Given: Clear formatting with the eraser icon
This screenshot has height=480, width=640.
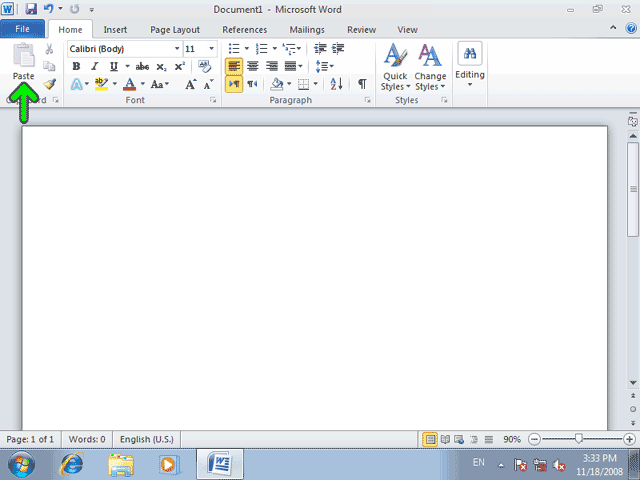Looking at the screenshot, I should (x=204, y=66).
